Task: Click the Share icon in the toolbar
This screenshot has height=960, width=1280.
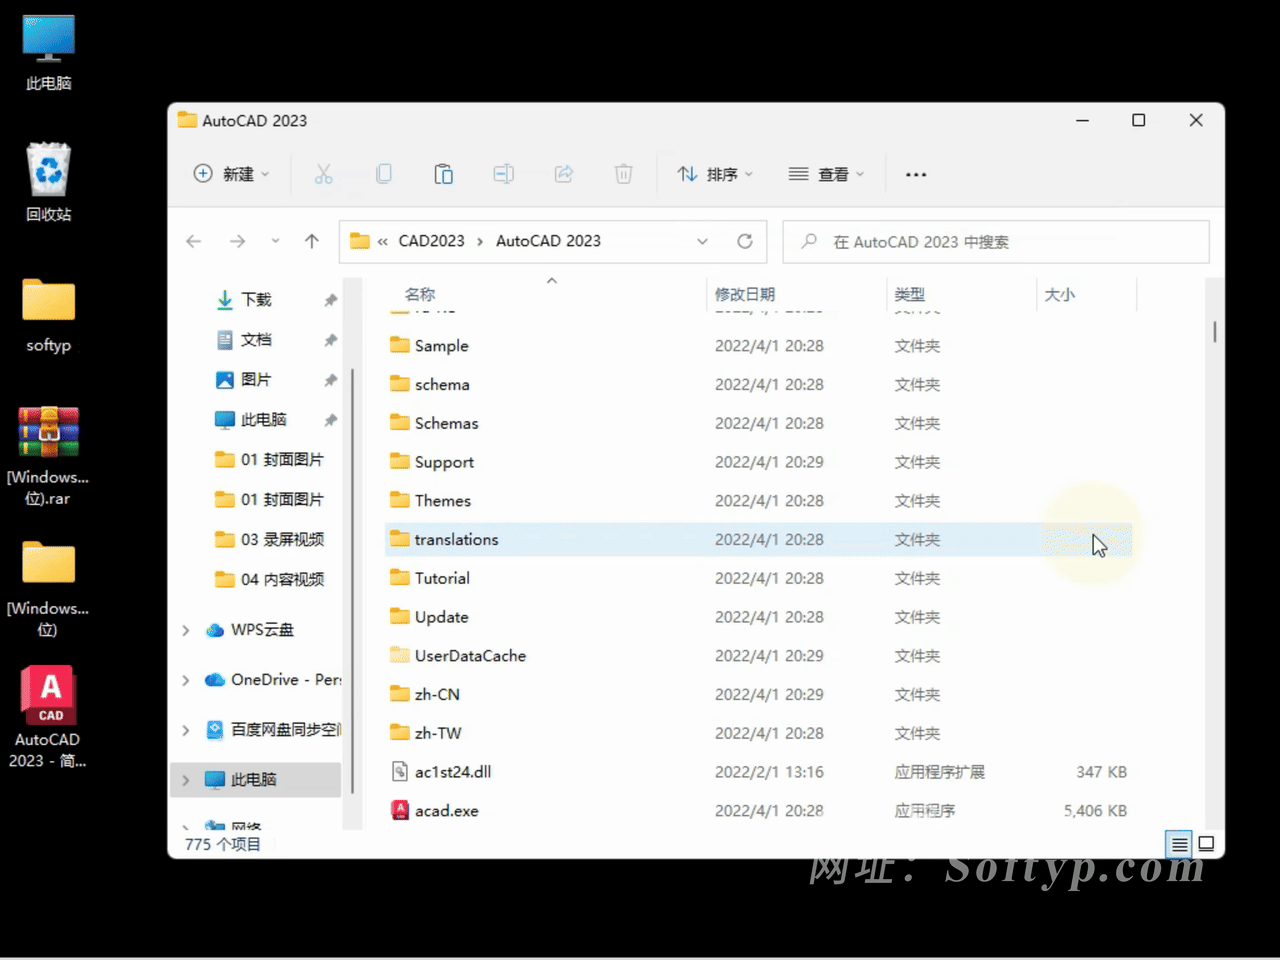Action: point(563,173)
